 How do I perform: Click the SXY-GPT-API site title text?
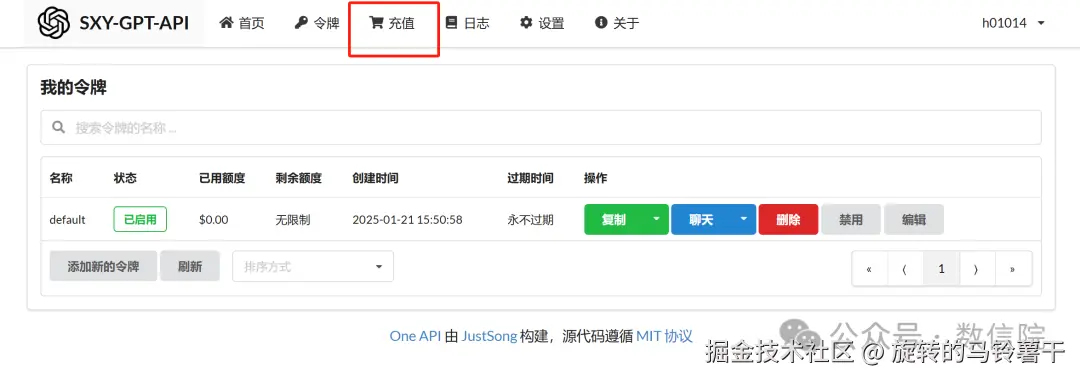[x=134, y=23]
